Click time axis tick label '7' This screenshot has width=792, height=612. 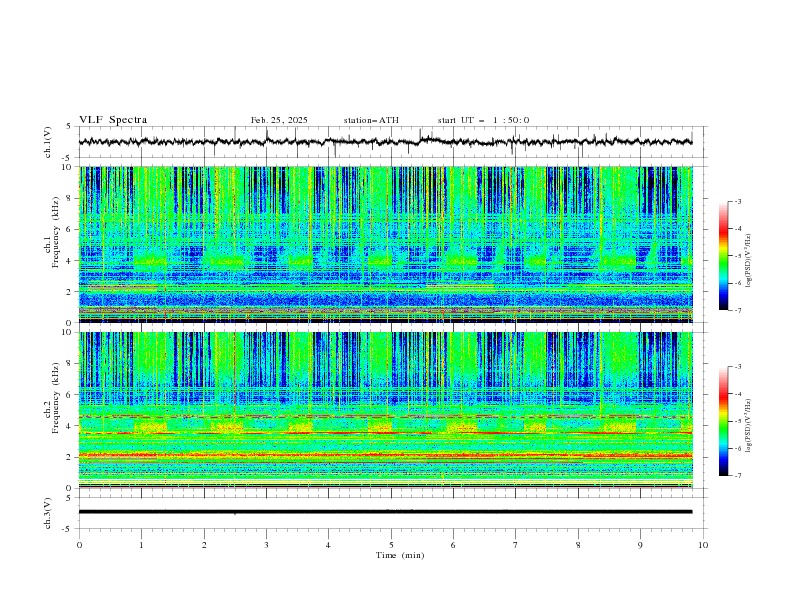pyautogui.click(x=516, y=545)
